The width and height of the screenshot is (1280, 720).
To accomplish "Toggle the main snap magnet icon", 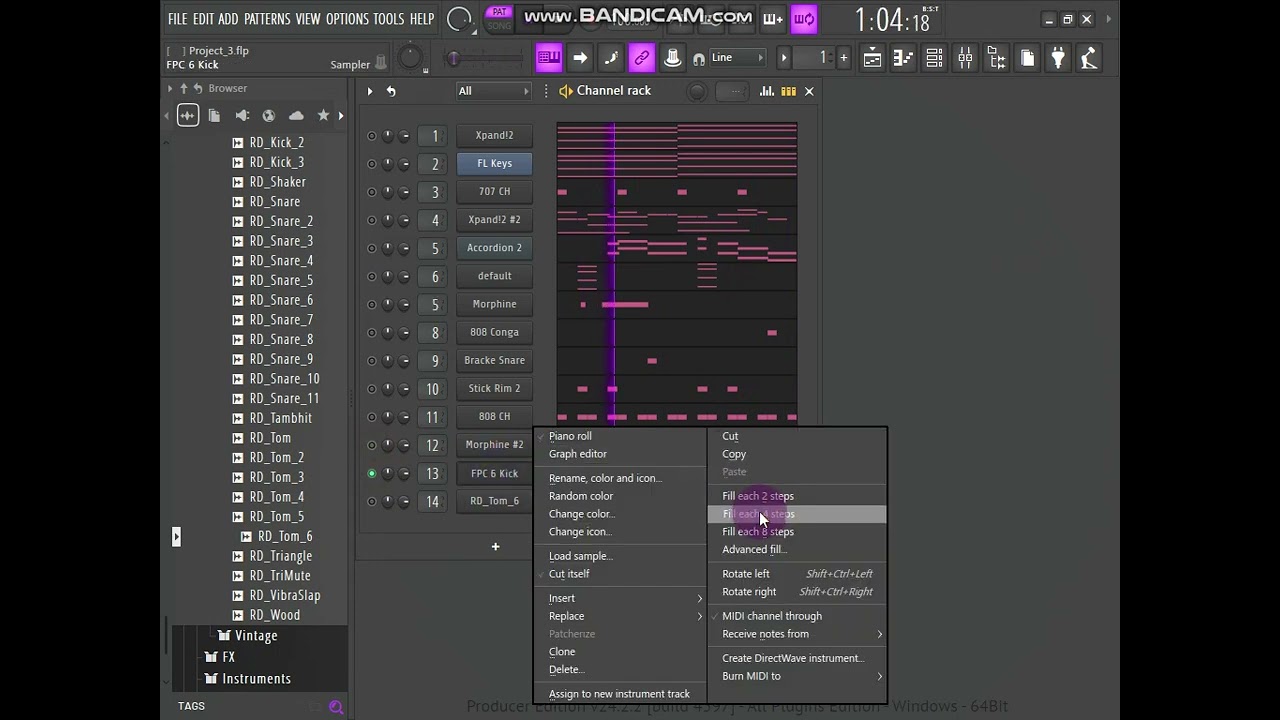I will (699, 59).
